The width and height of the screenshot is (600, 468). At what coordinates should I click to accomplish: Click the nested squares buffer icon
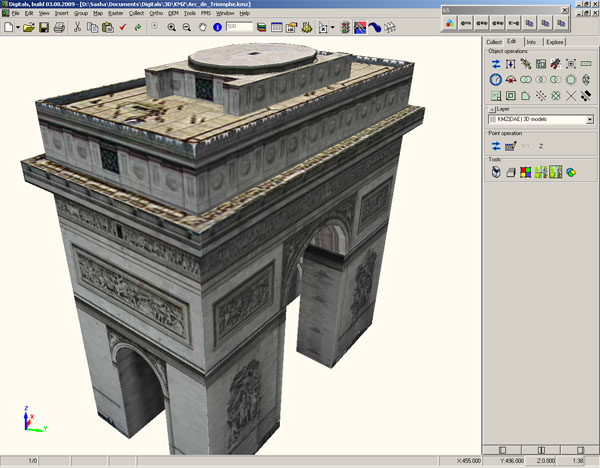coord(511,96)
